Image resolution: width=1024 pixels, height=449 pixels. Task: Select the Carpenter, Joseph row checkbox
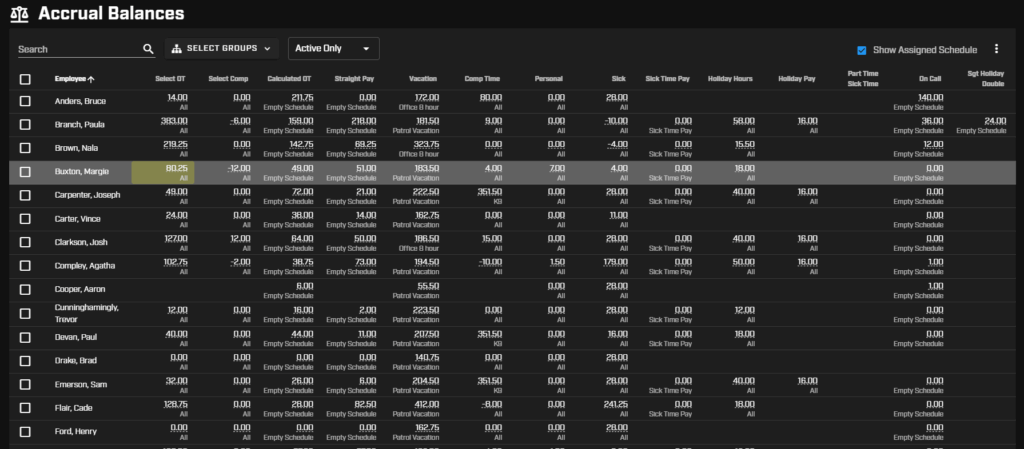click(x=25, y=195)
